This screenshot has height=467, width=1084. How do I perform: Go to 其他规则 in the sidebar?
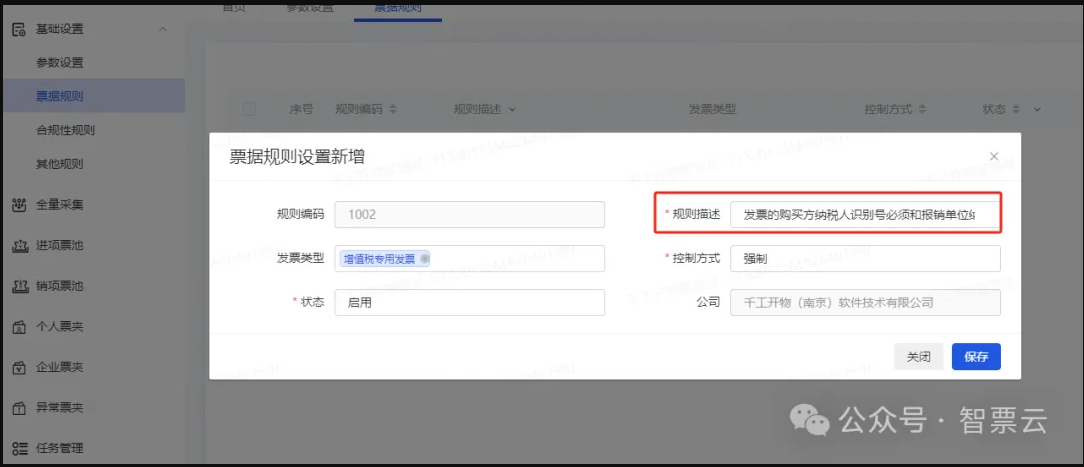[60, 164]
